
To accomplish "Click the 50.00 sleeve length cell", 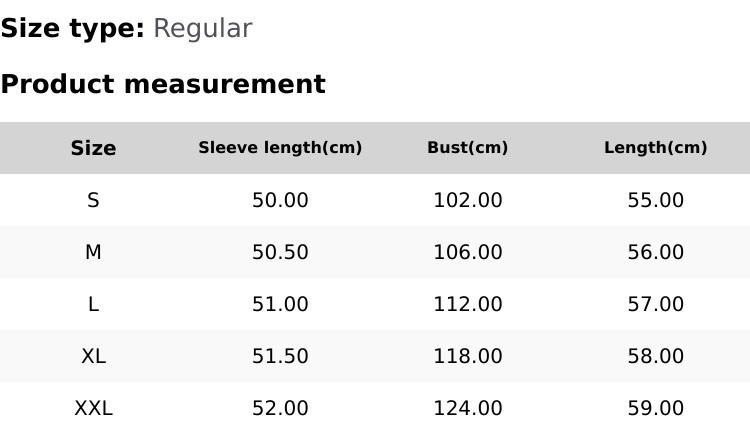I will (x=280, y=200).
